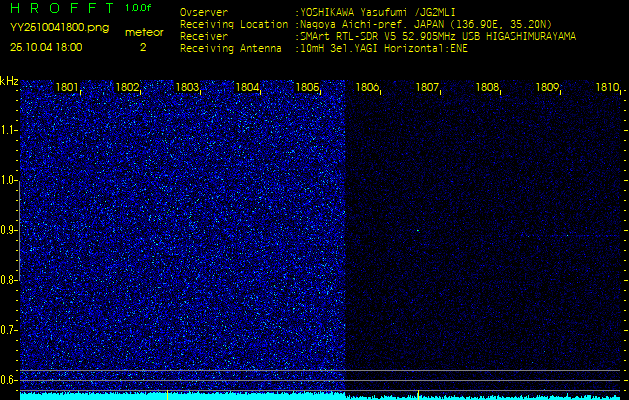Screen dimensions: 629x400
Task: Click the 1802 time marker
Action: 127,87
